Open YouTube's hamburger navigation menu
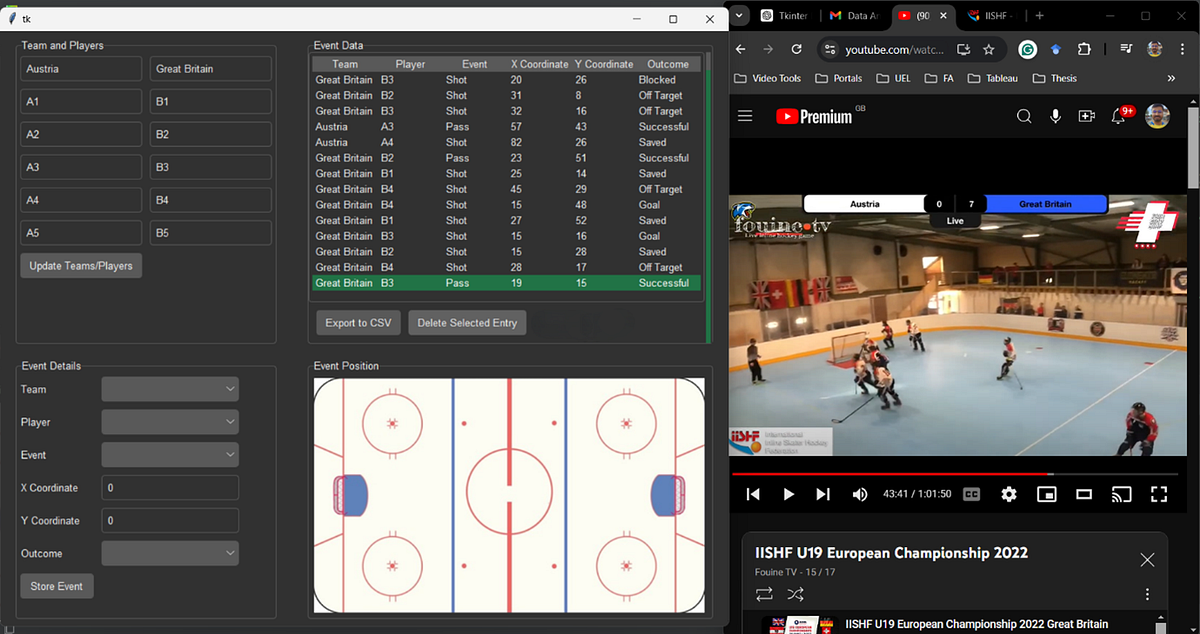Screen dimensions: 1200x634 coord(744,116)
